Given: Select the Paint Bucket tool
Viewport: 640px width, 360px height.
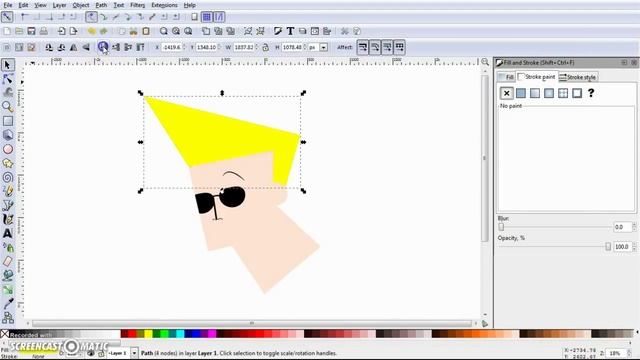Looking at the screenshot, I should (x=8, y=276).
